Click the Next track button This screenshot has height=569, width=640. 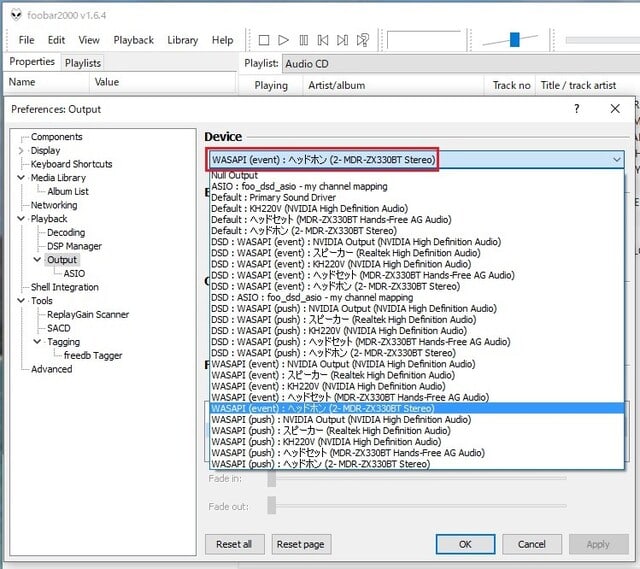342,40
